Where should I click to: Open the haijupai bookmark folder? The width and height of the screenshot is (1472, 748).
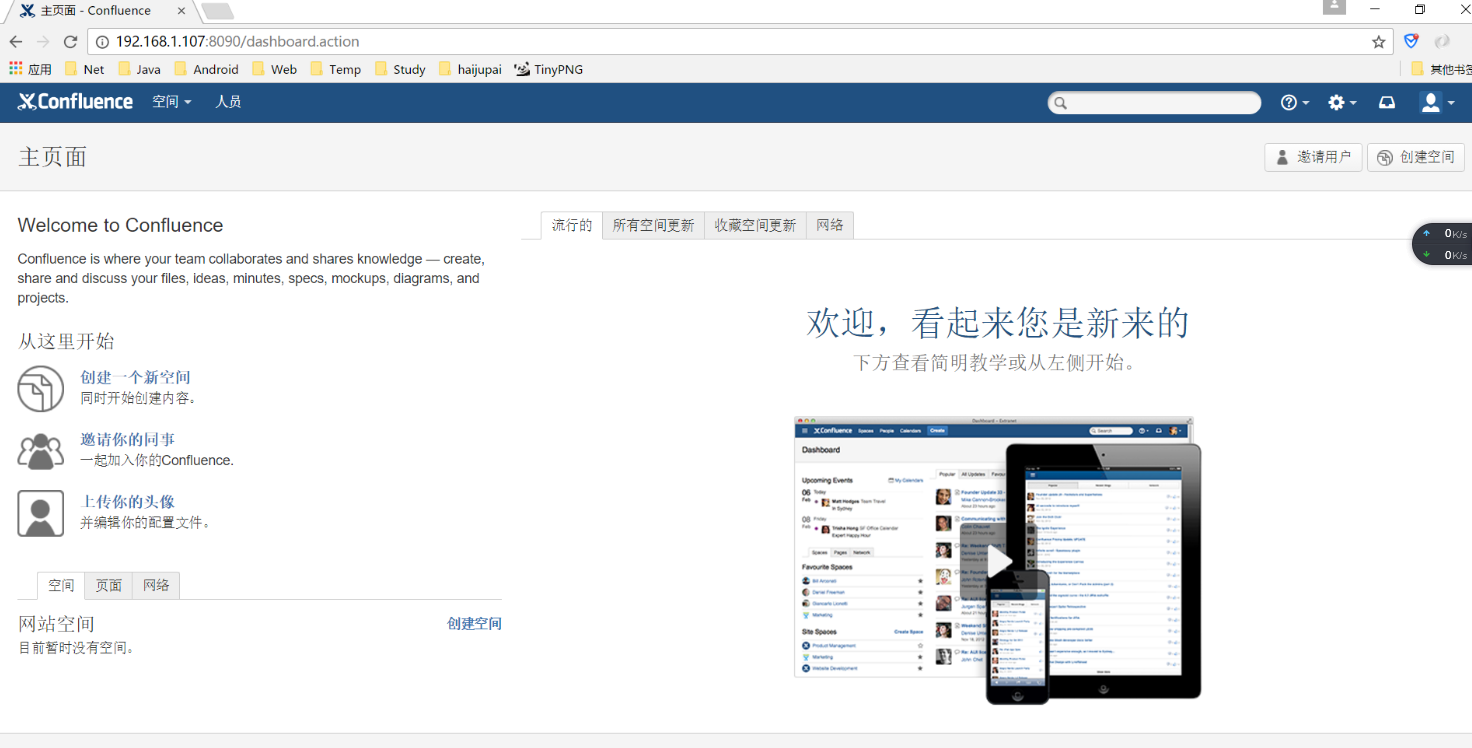[470, 69]
